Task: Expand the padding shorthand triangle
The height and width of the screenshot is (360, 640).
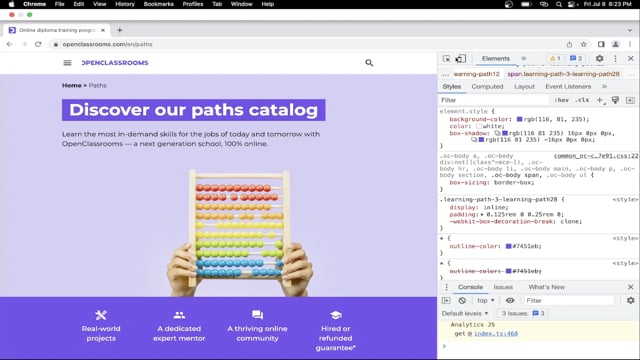Action: pyautogui.click(x=482, y=214)
